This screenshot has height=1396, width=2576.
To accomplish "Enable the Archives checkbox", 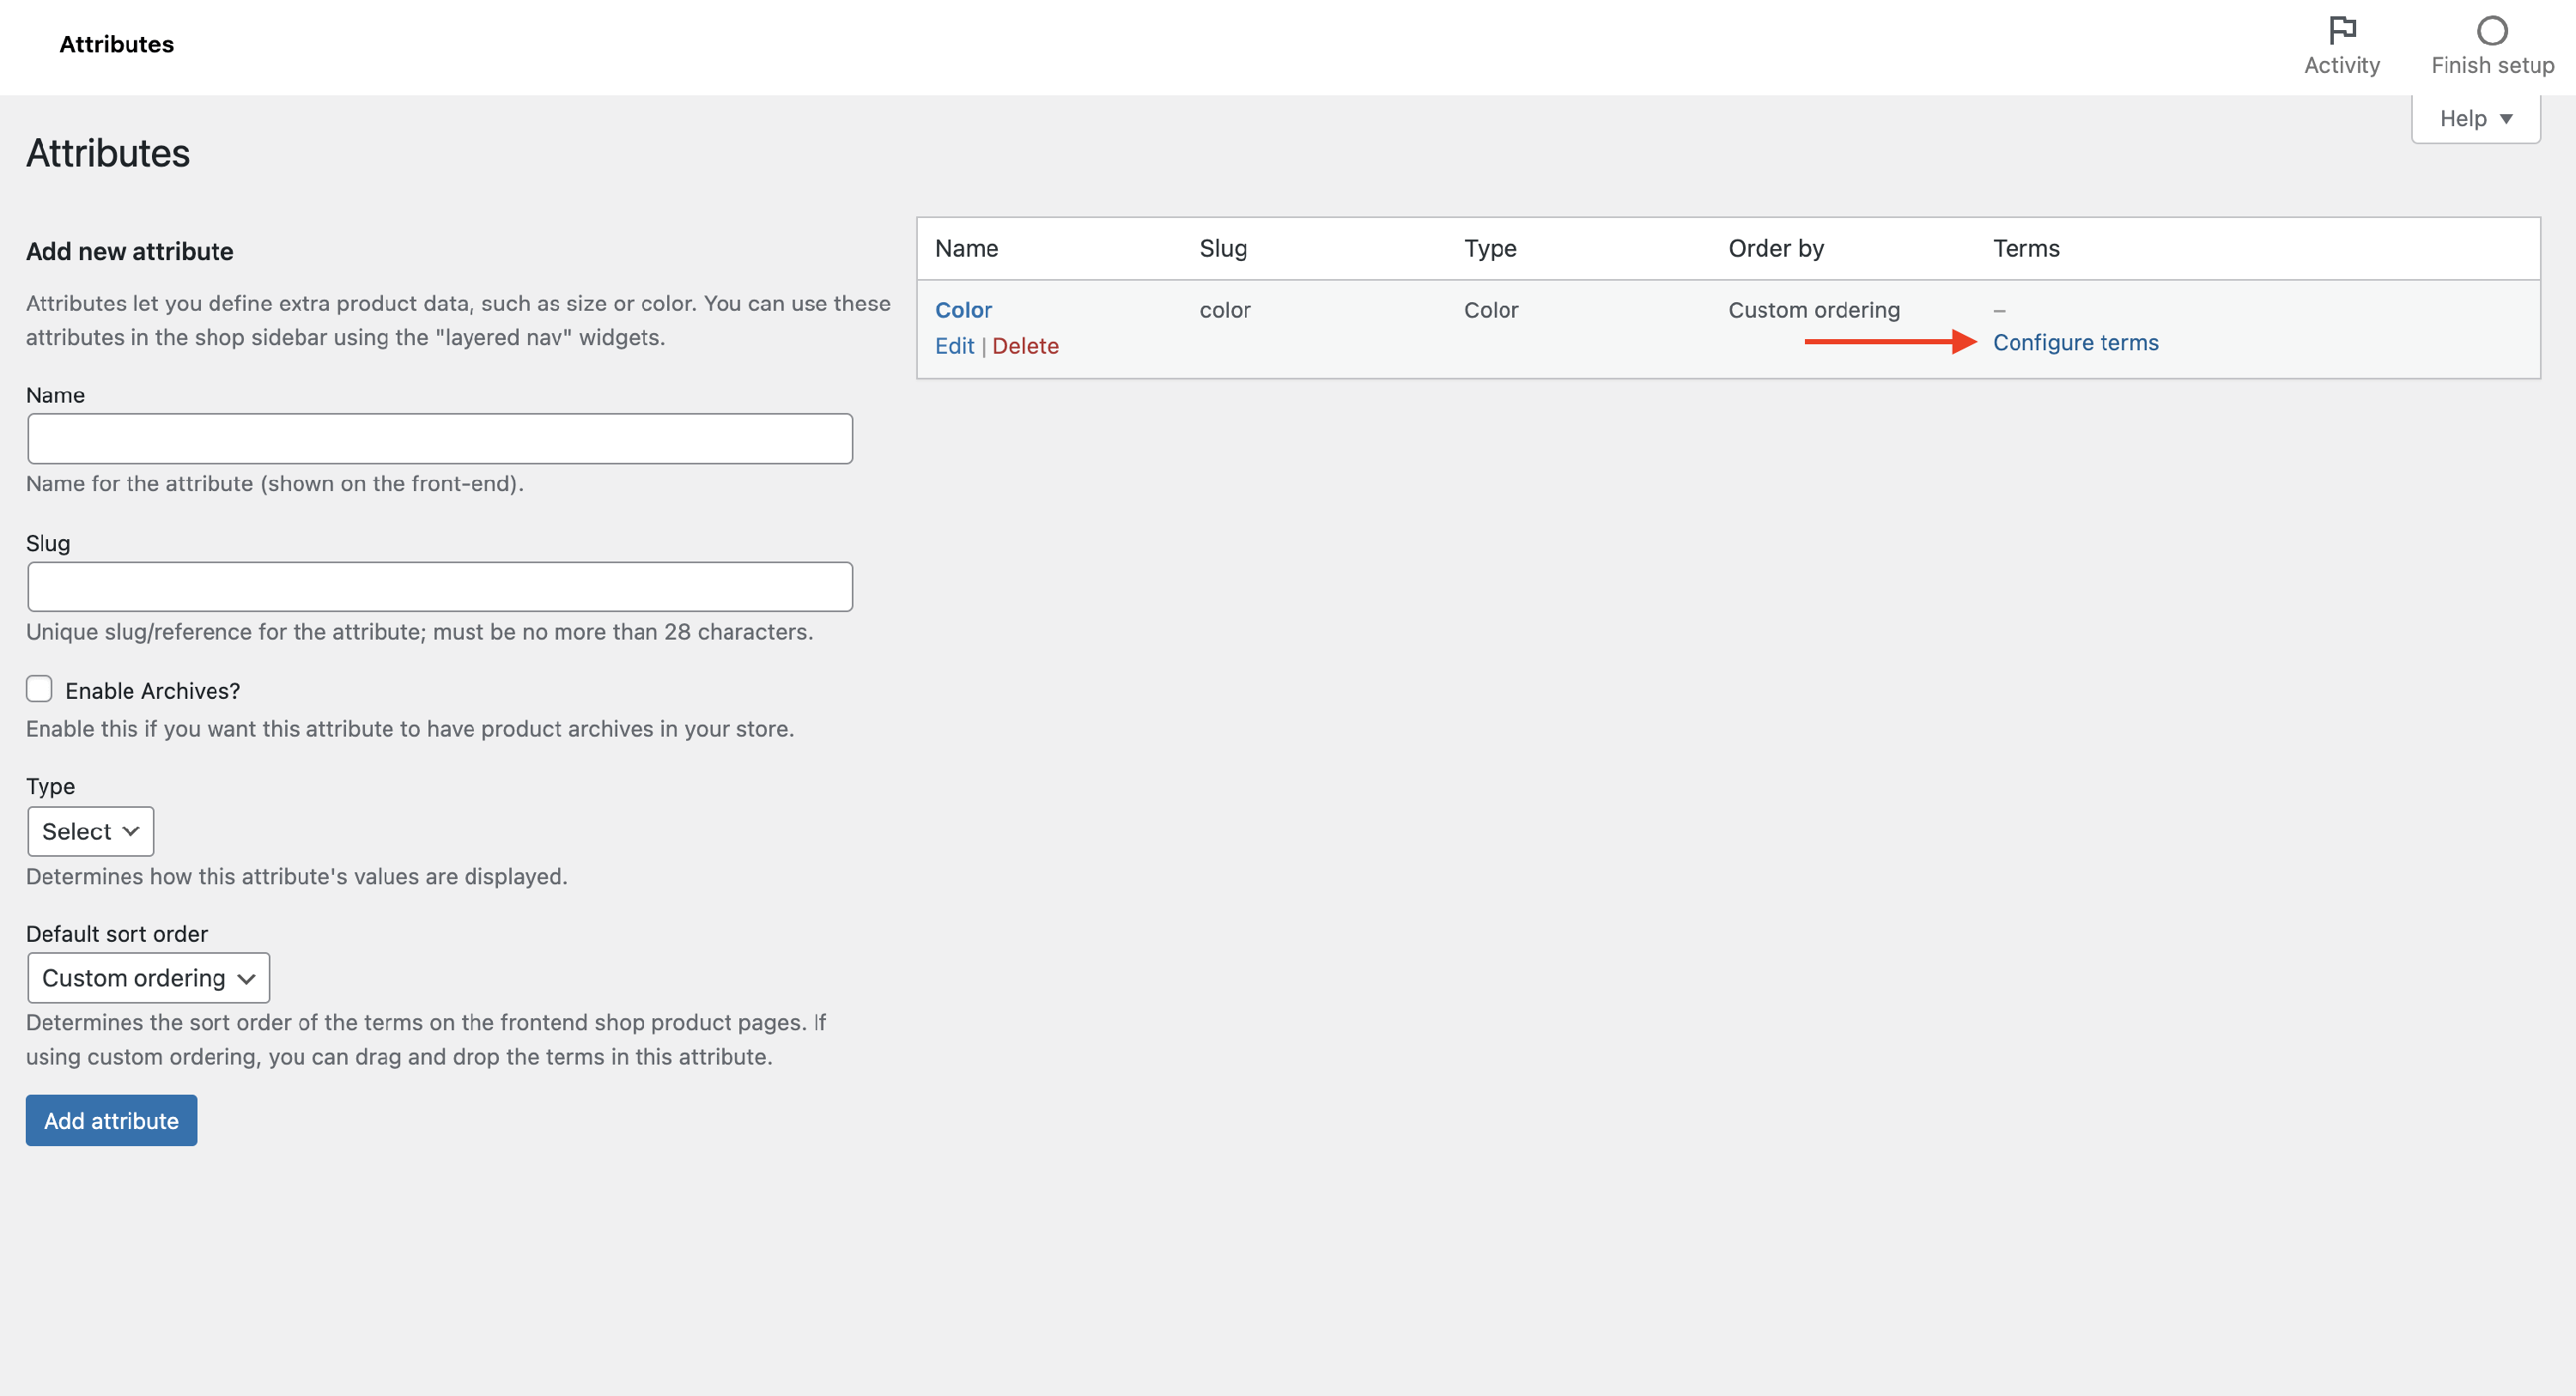I will coord(39,689).
